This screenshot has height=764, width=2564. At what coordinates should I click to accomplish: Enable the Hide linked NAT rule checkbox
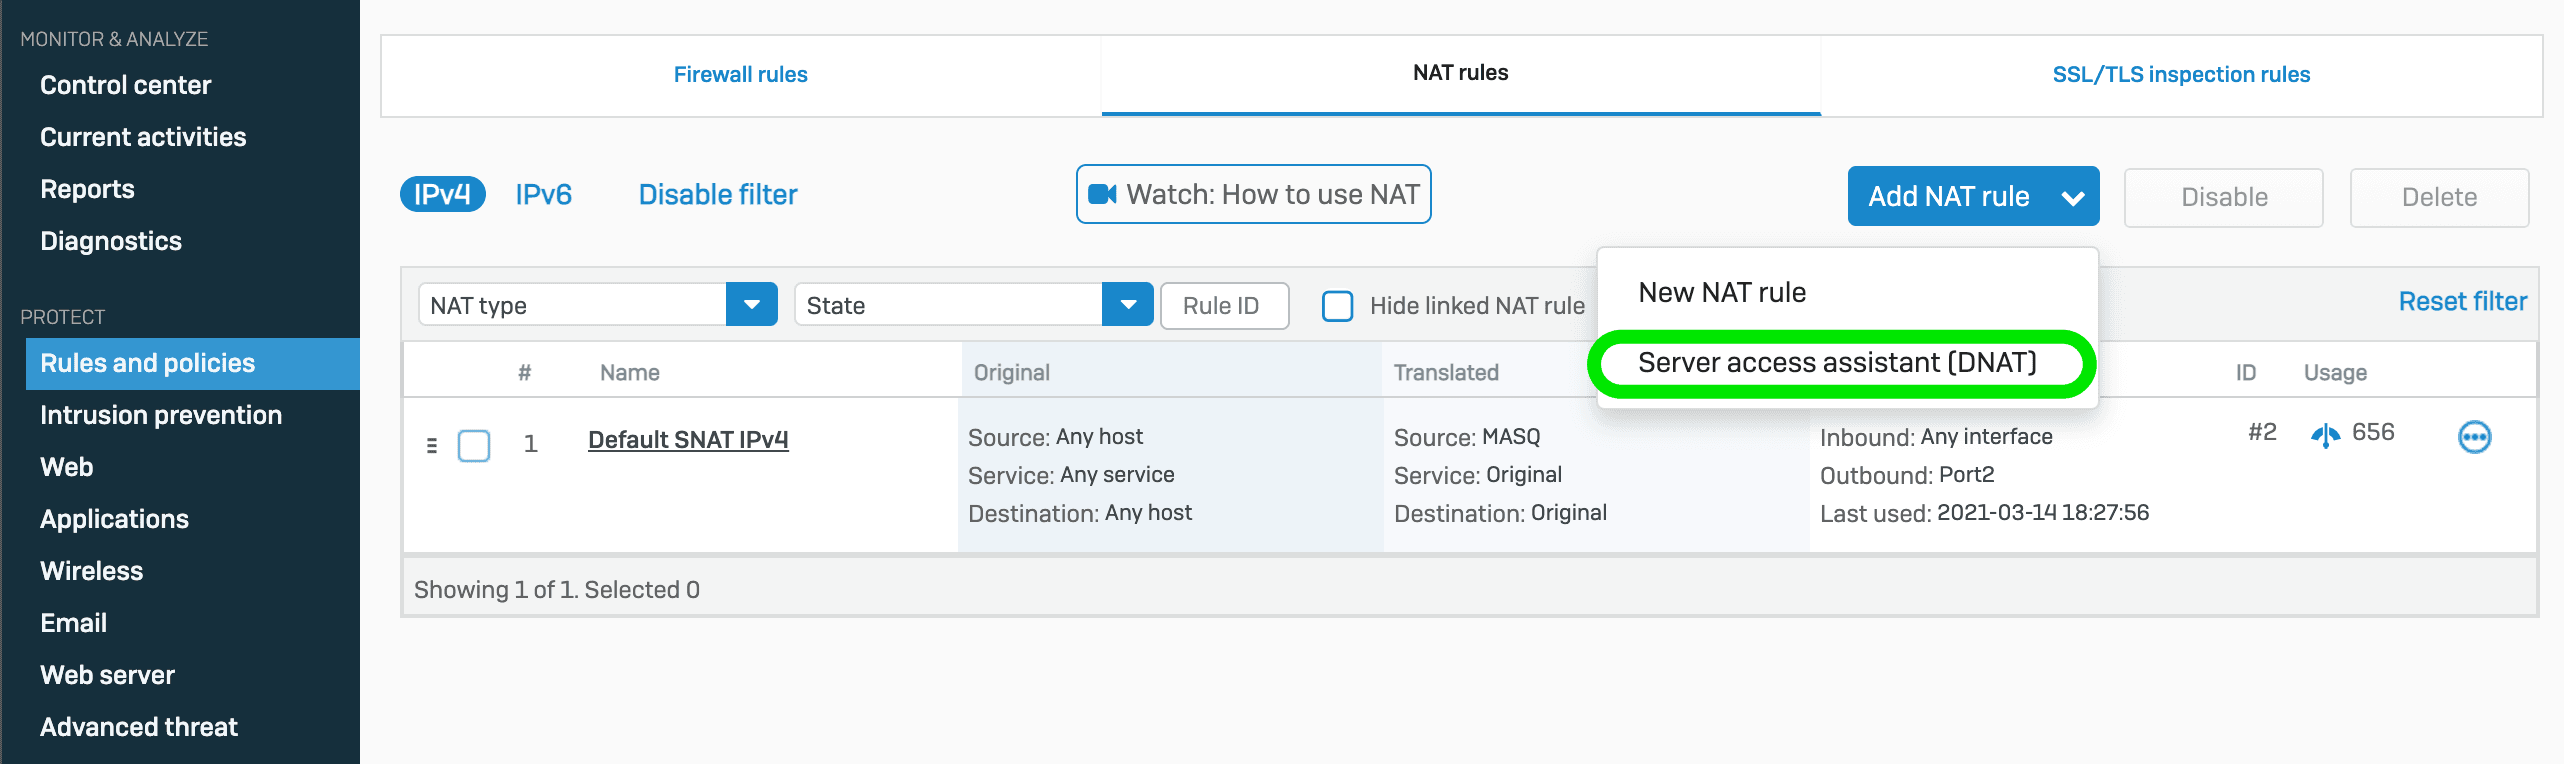[x=1337, y=306]
